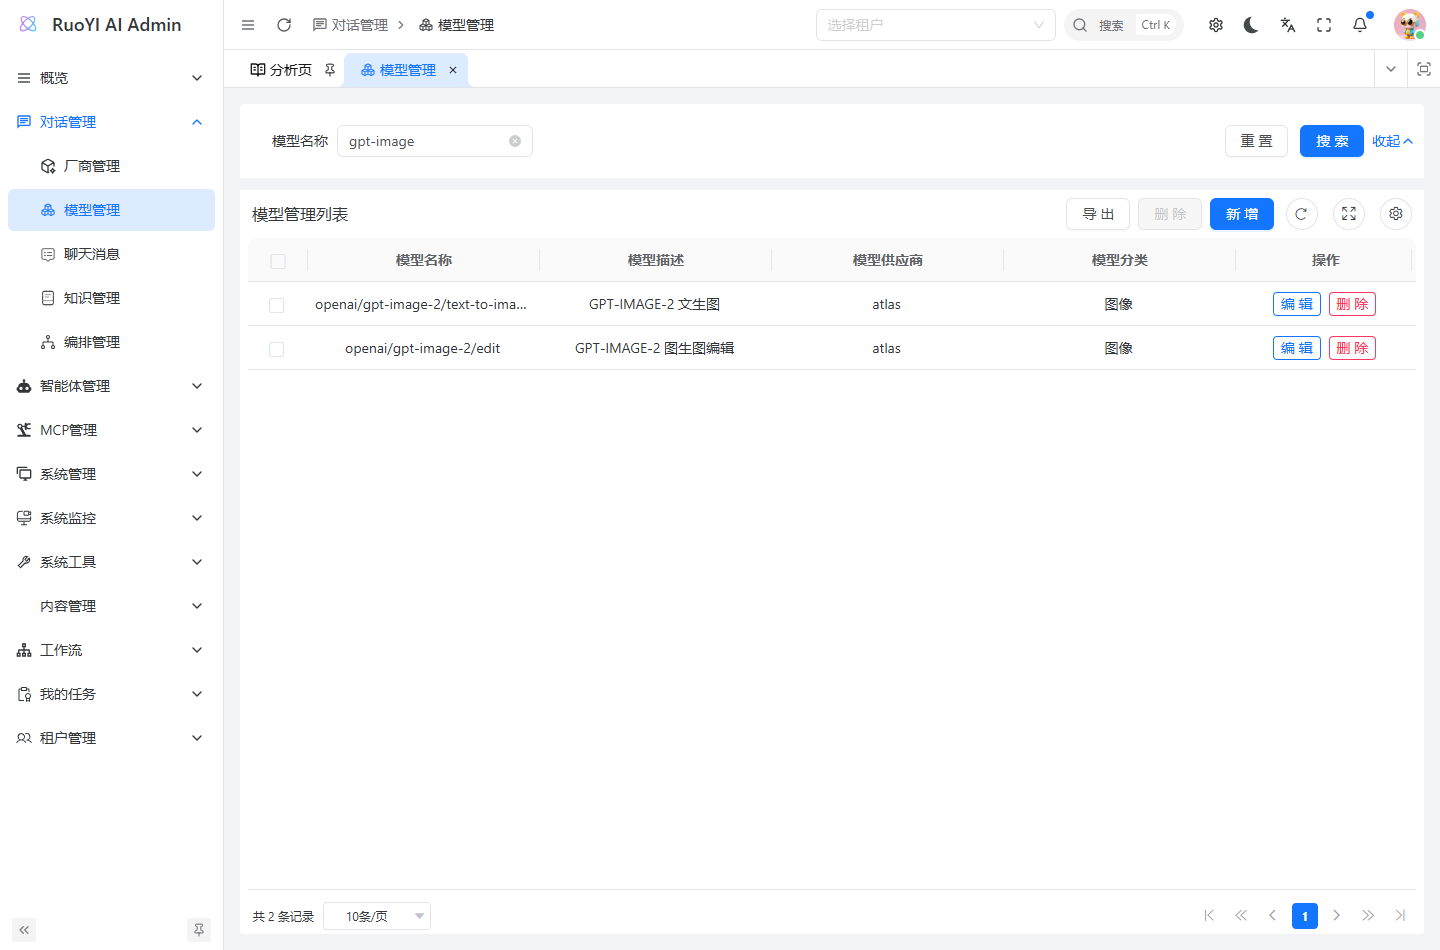Viewport: 1440px width, 950px height.
Task: Click the page refresh icon in header
Action: click(284, 25)
